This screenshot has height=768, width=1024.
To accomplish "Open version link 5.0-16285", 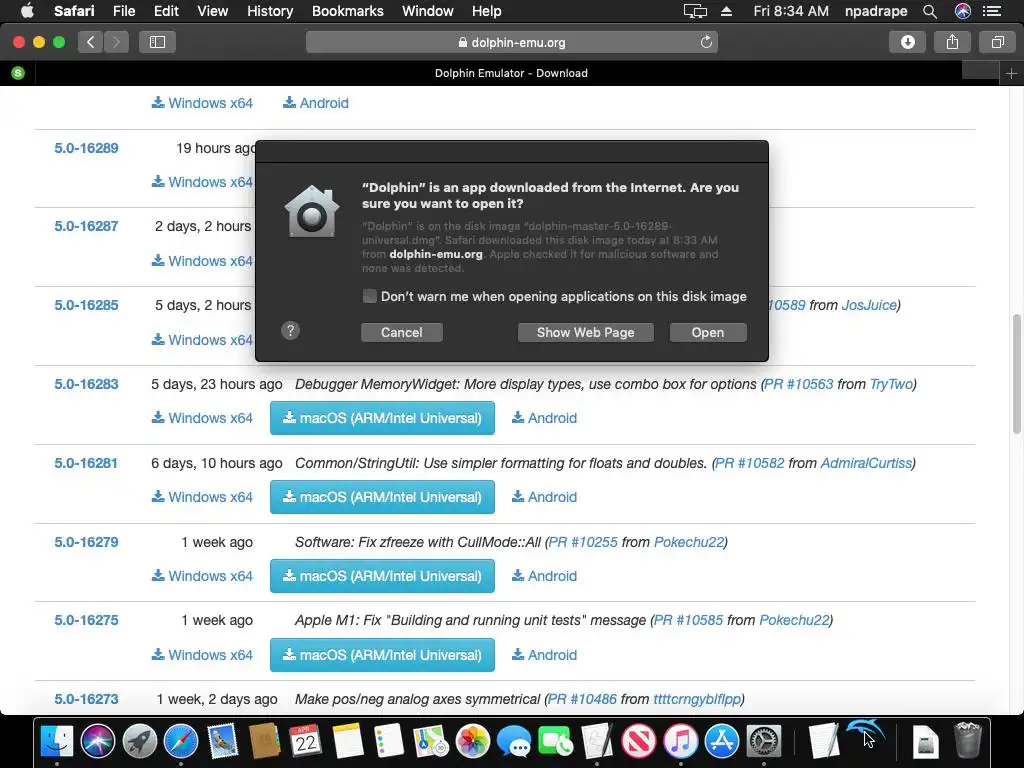I will coord(86,305).
